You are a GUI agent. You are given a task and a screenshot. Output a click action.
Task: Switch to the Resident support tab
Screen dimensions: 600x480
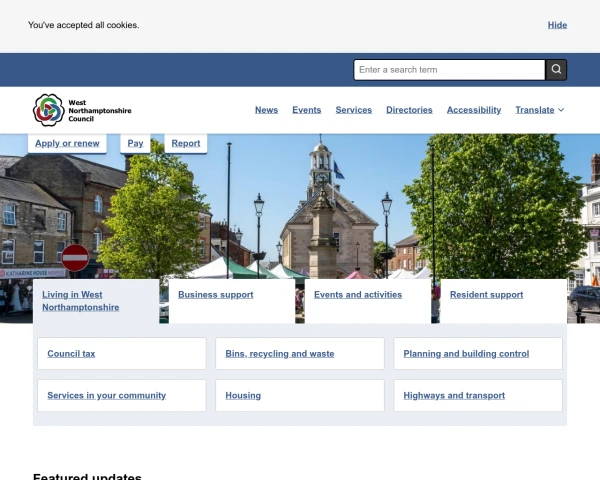point(486,295)
